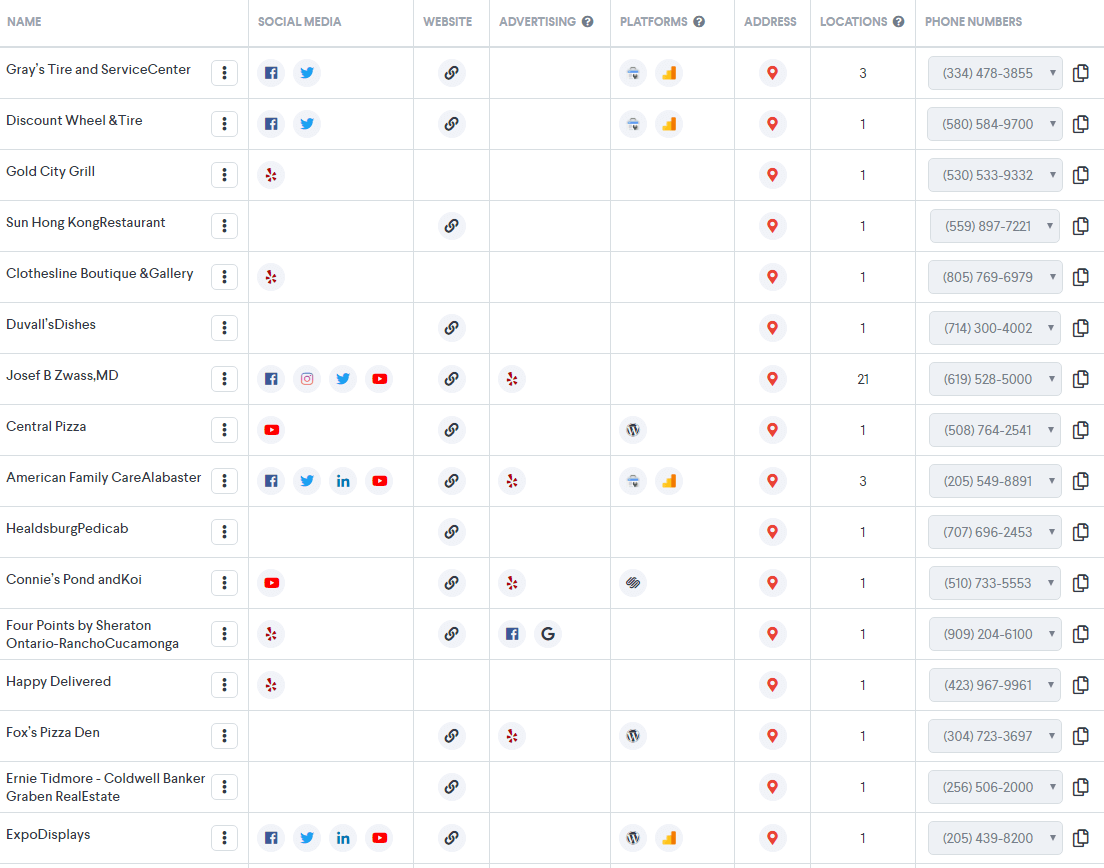Click the PHONE NUMBERS column header
The height and width of the screenshot is (868, 1104).
973,22
